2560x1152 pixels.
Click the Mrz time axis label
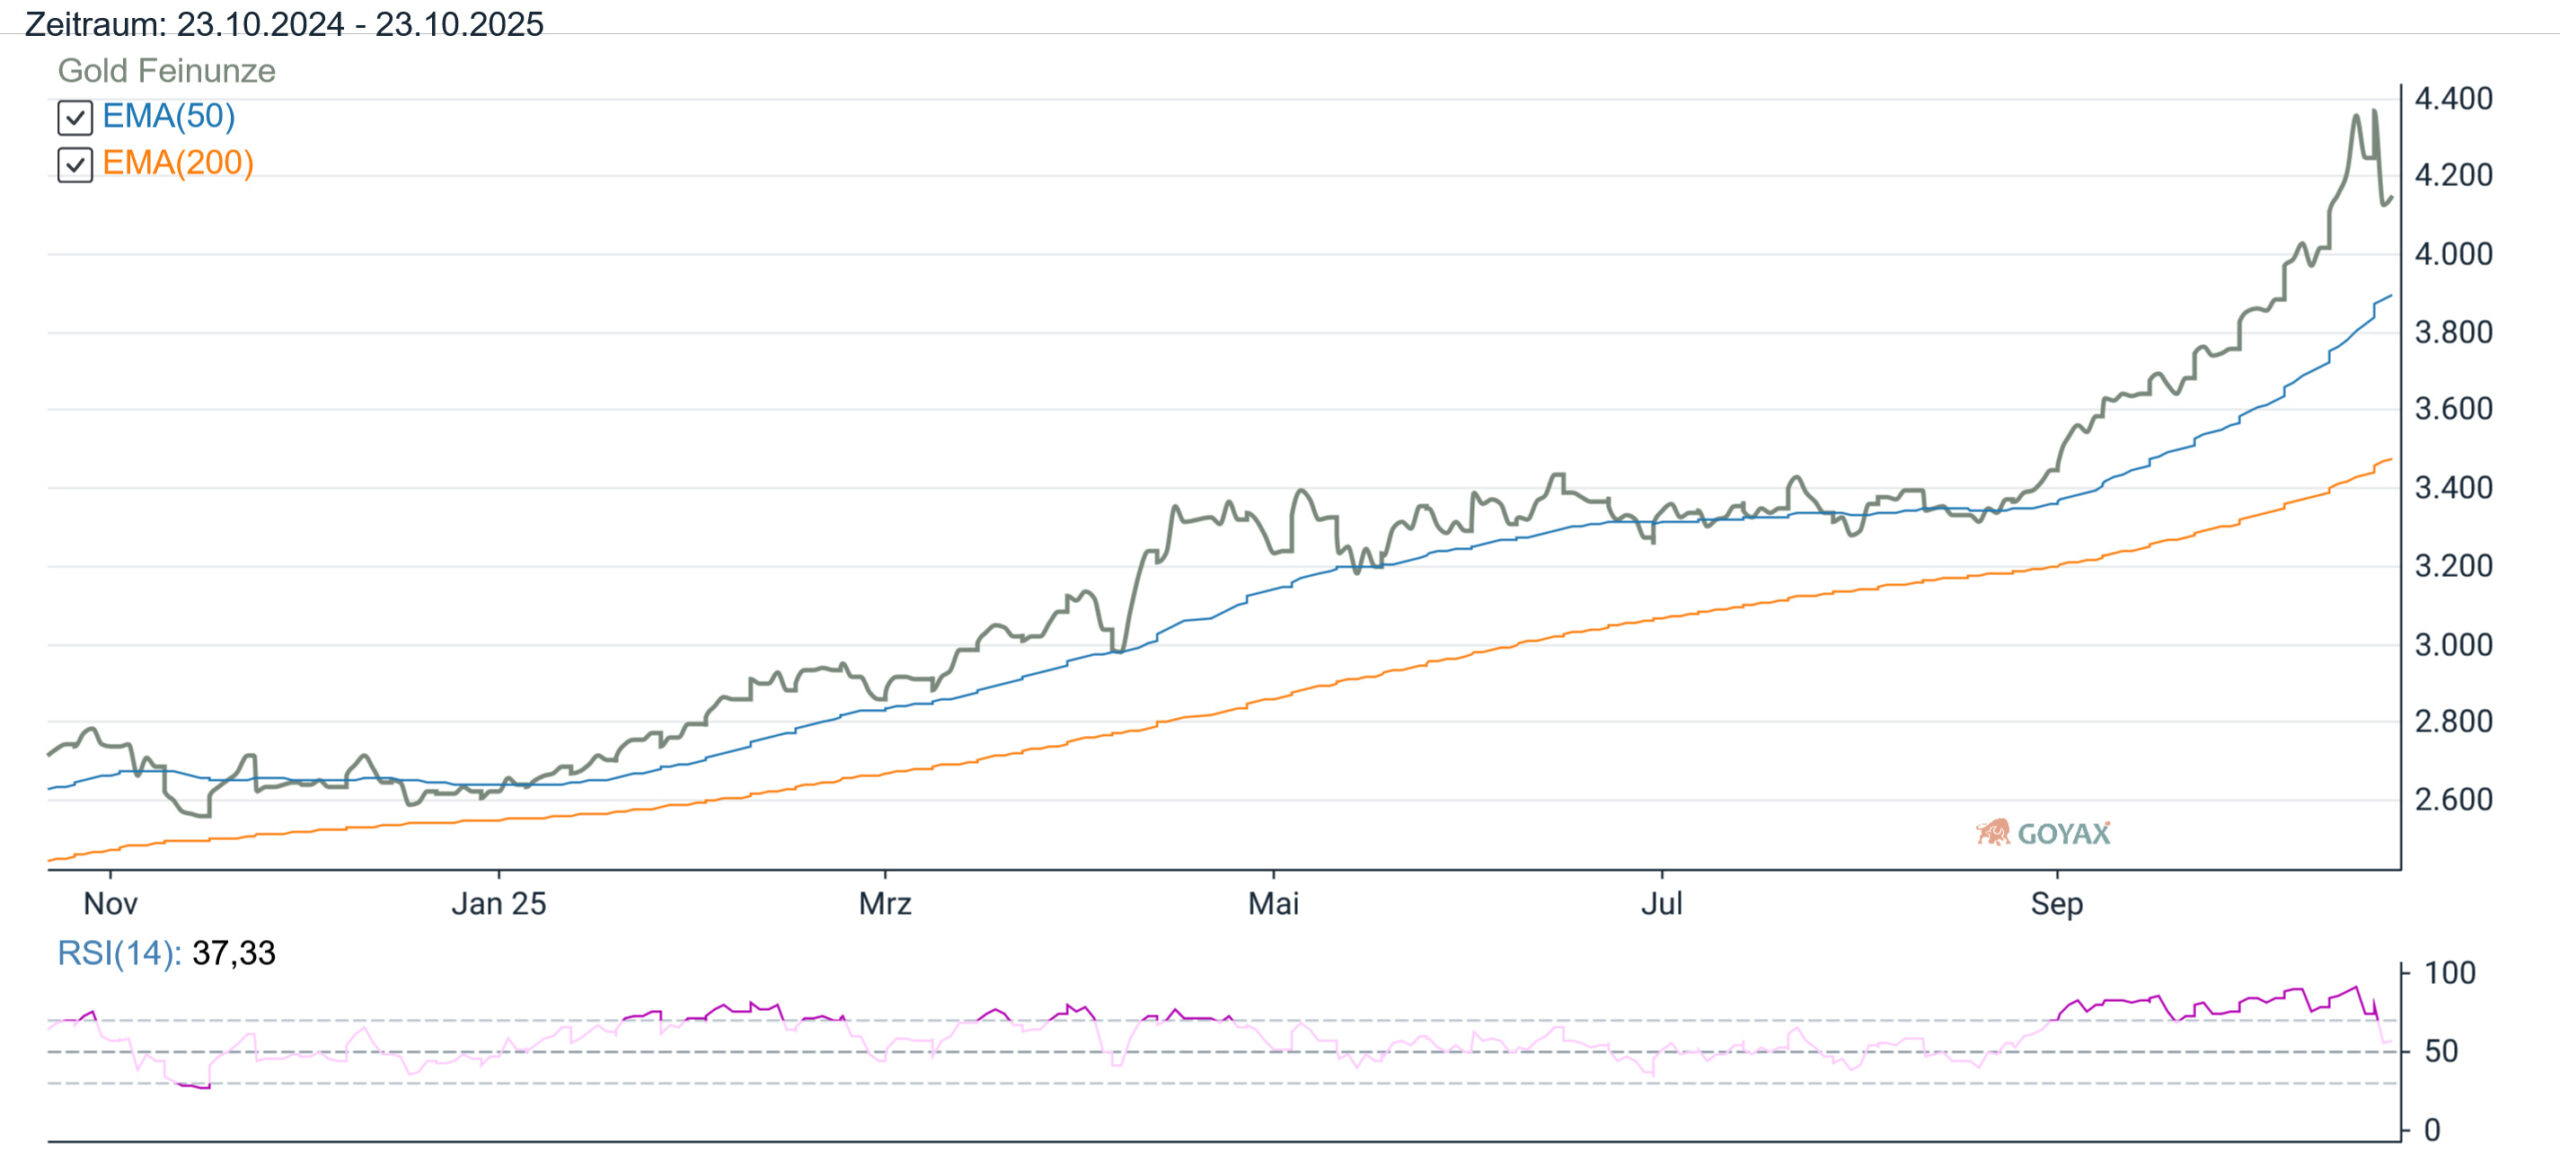pyautogui.click(x=885, y=904)
